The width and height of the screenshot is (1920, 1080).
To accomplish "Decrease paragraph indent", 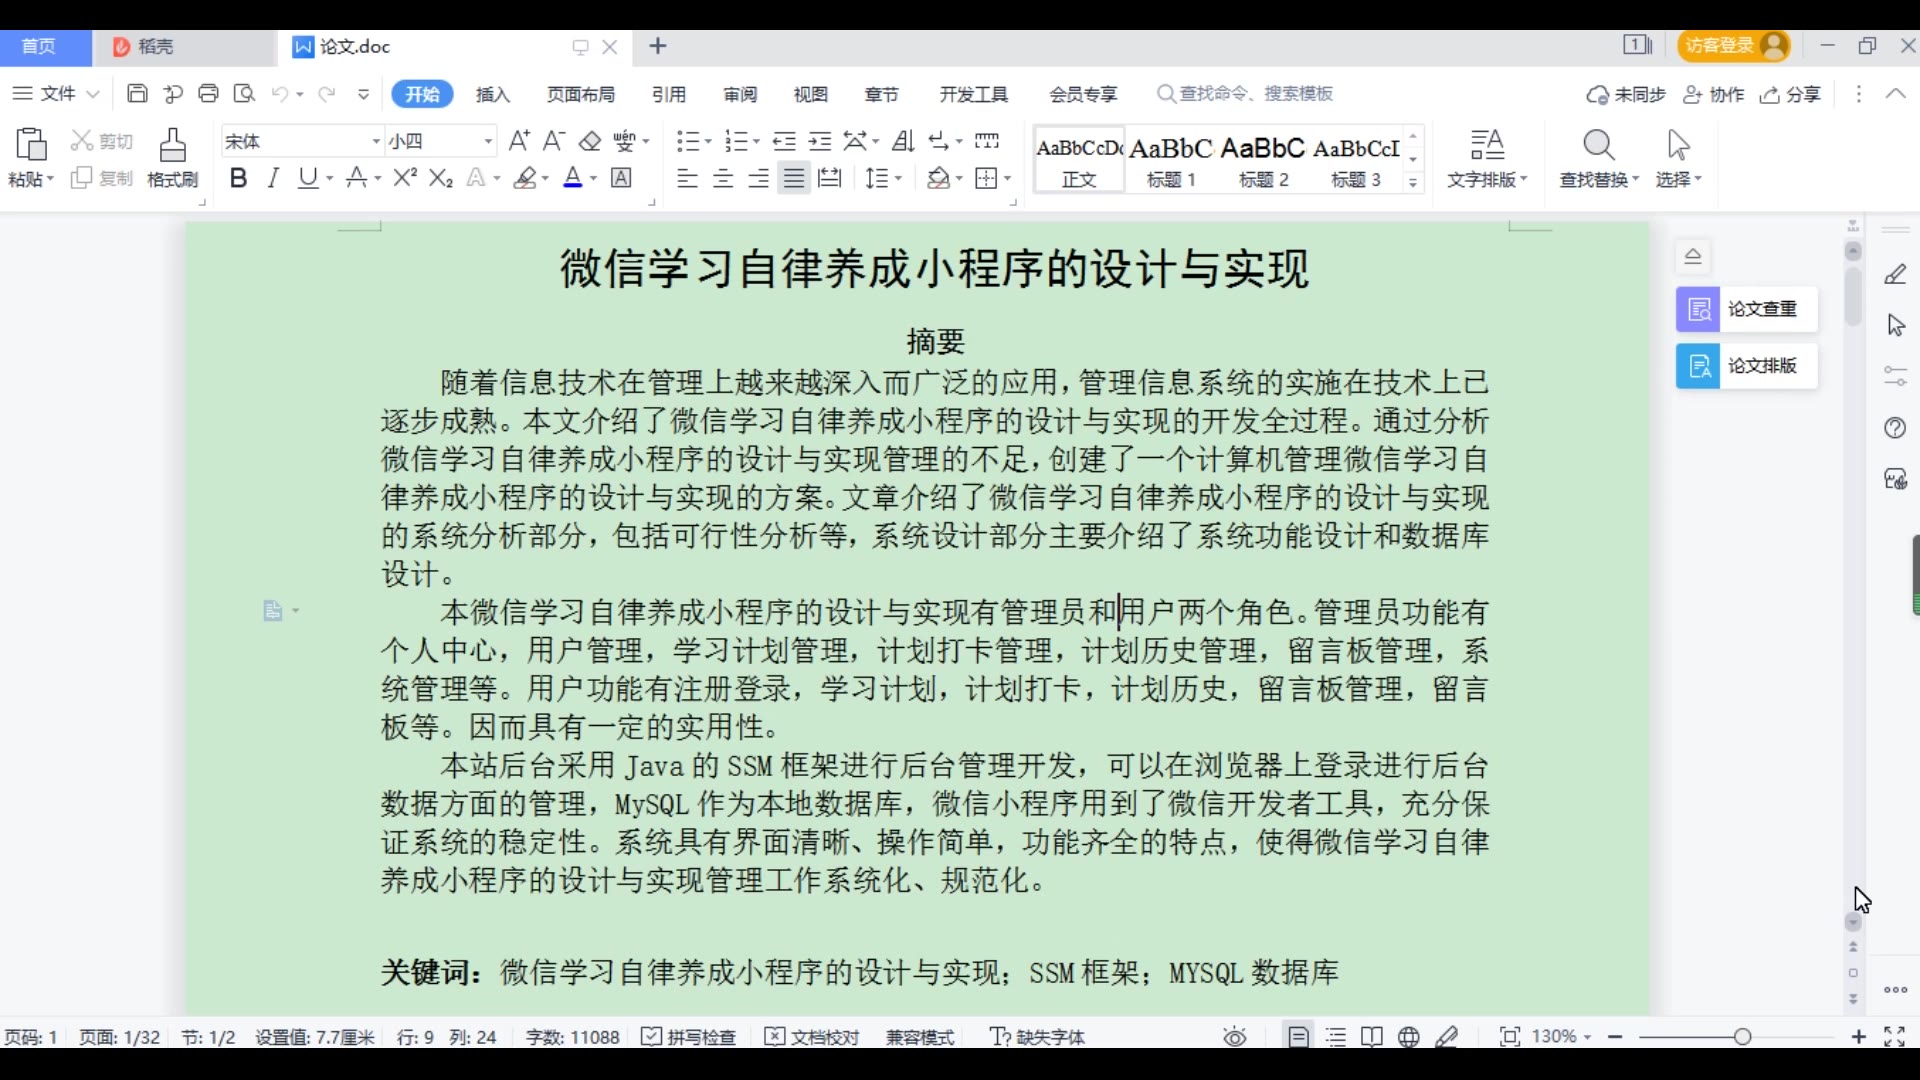I will (784, 141).
